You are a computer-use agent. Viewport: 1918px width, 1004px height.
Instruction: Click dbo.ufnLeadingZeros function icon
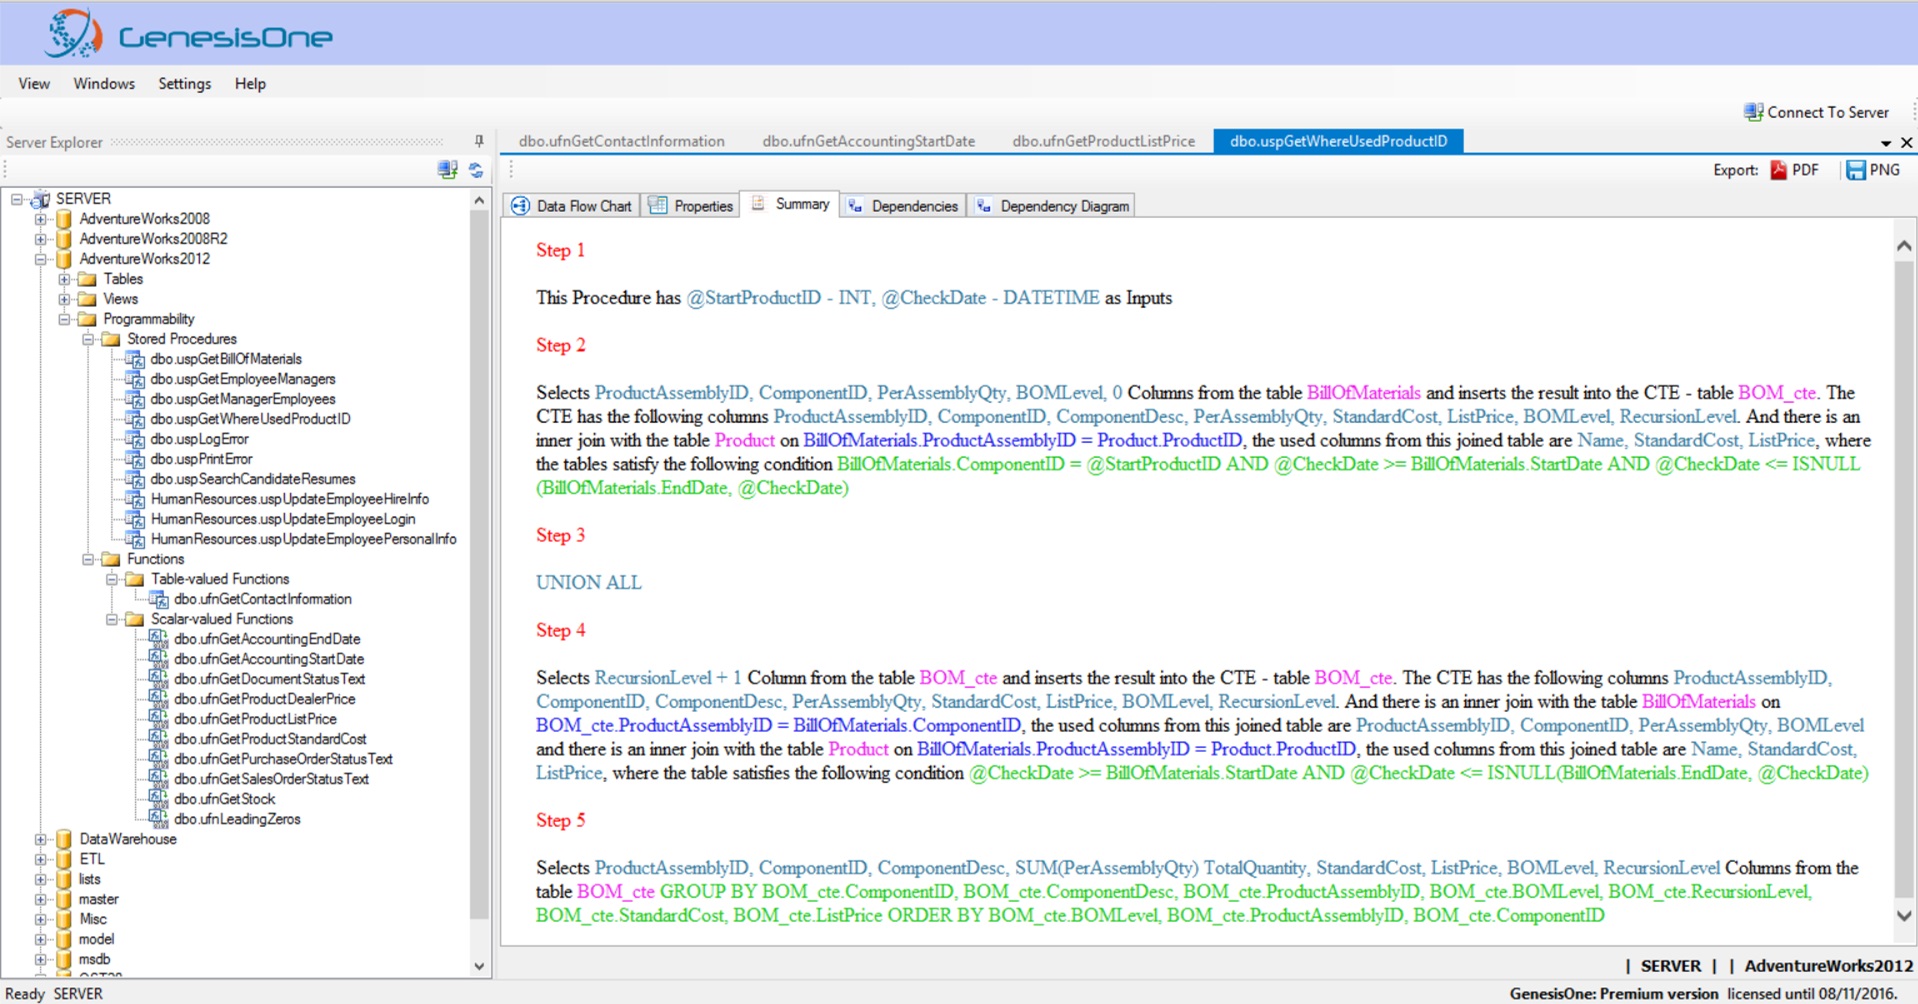click(158, 819)
